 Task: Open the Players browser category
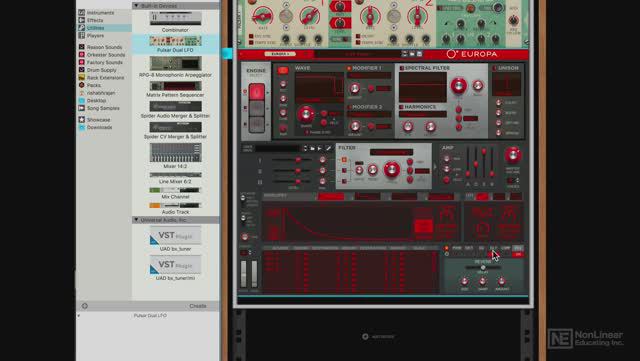[x=95, y=36]
